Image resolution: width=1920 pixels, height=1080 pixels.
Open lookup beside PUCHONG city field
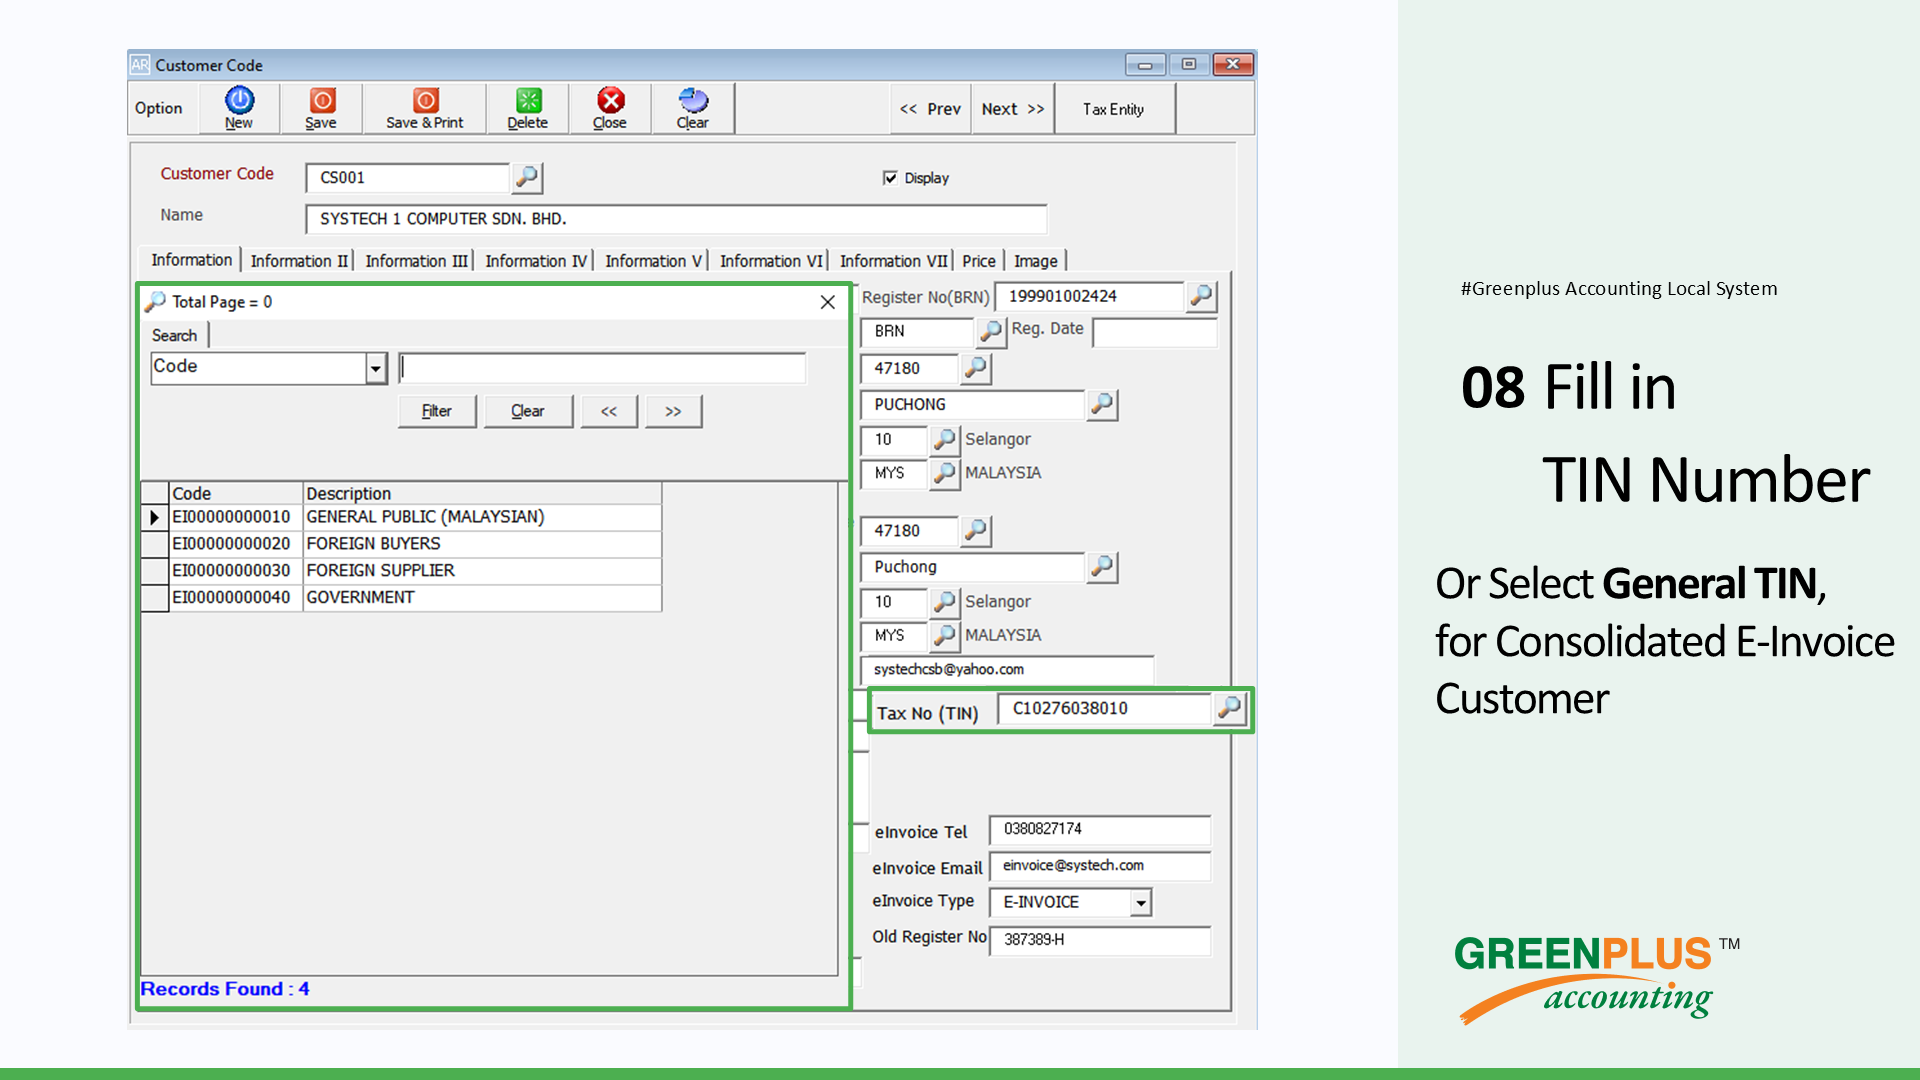point(1102,404)
